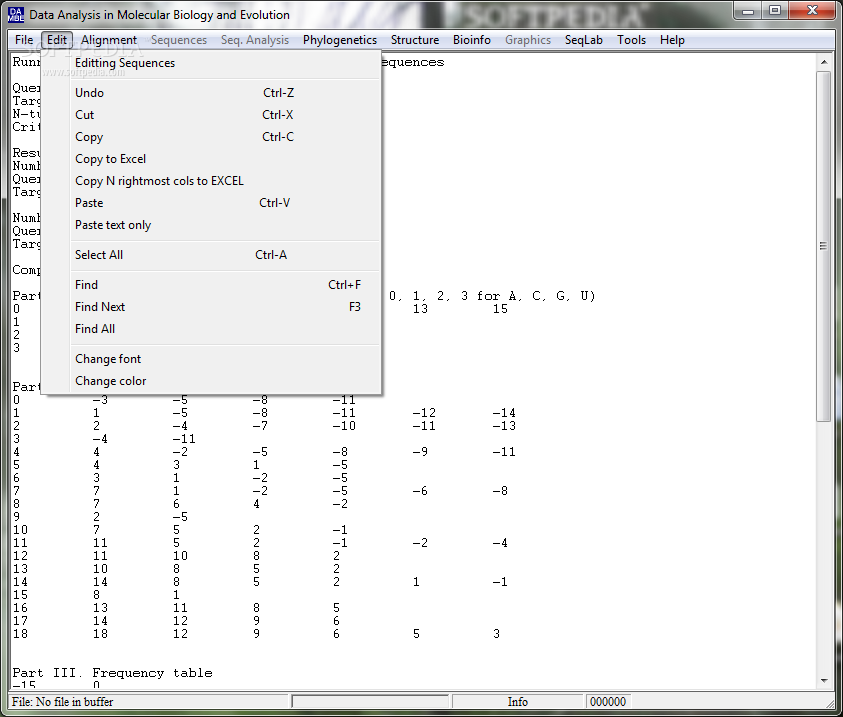Select Cut in the Edit menu

[211, 114]
